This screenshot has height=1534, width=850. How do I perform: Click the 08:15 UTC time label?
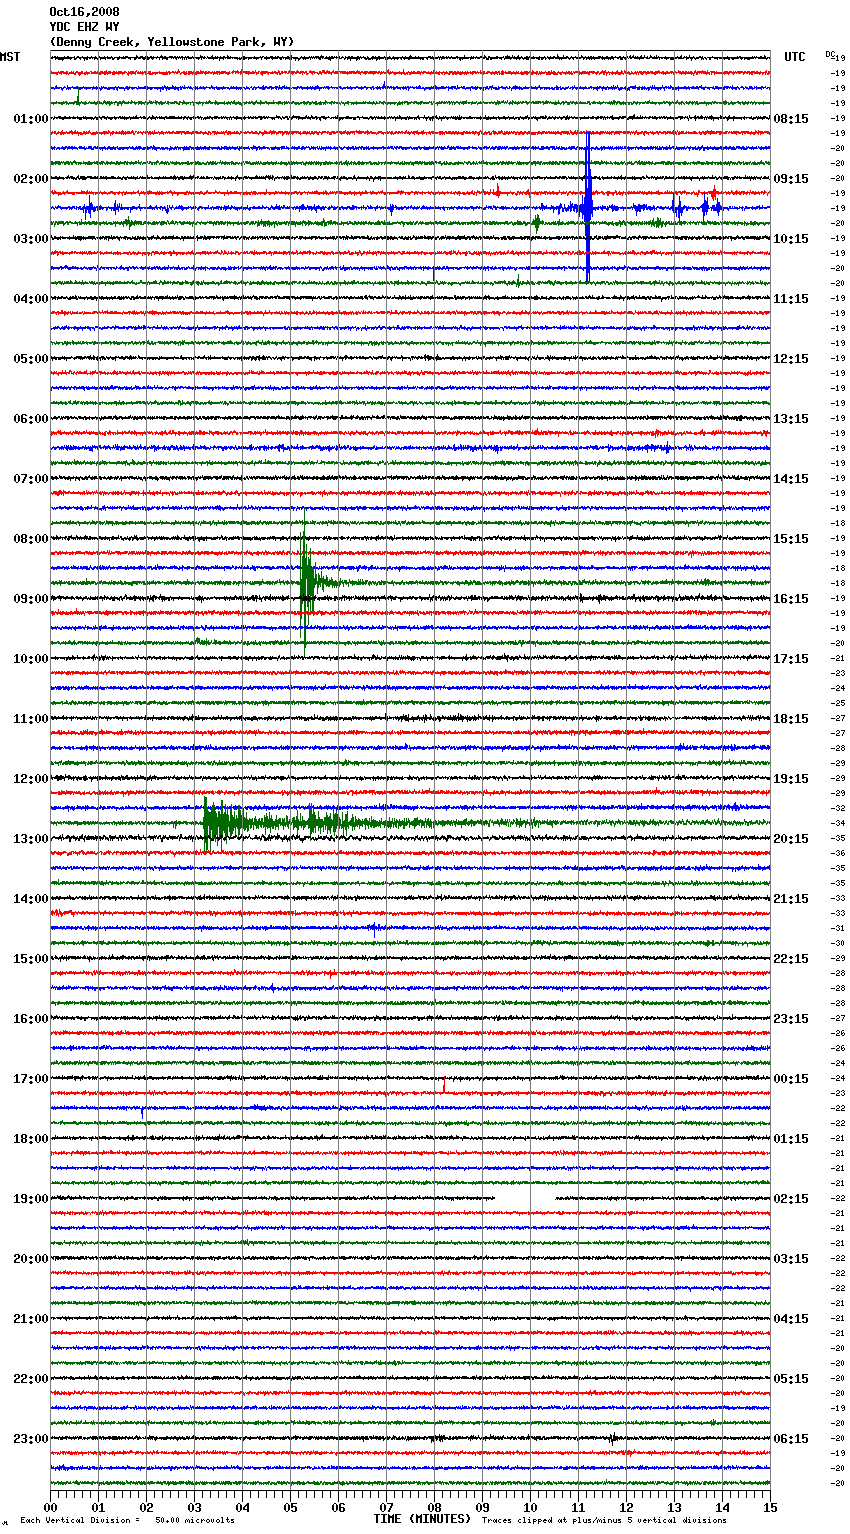(x=791, y=119)
